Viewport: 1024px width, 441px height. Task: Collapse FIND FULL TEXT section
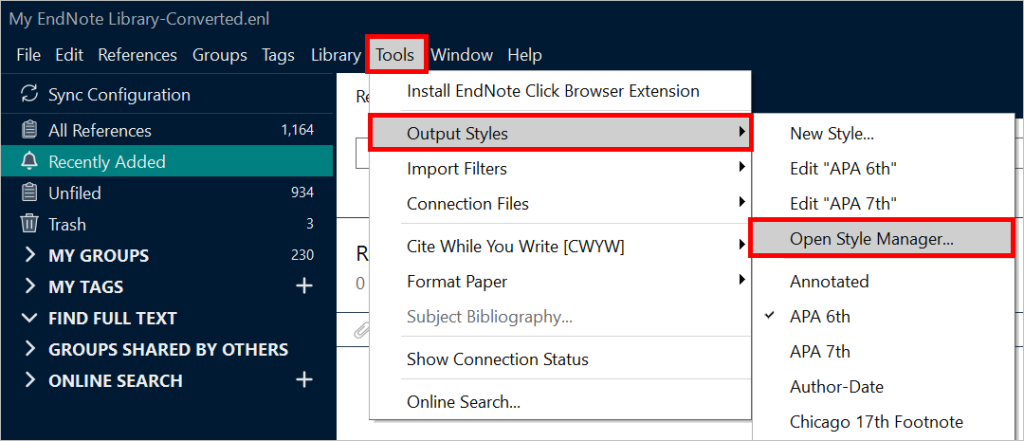[x=29, y=318]
